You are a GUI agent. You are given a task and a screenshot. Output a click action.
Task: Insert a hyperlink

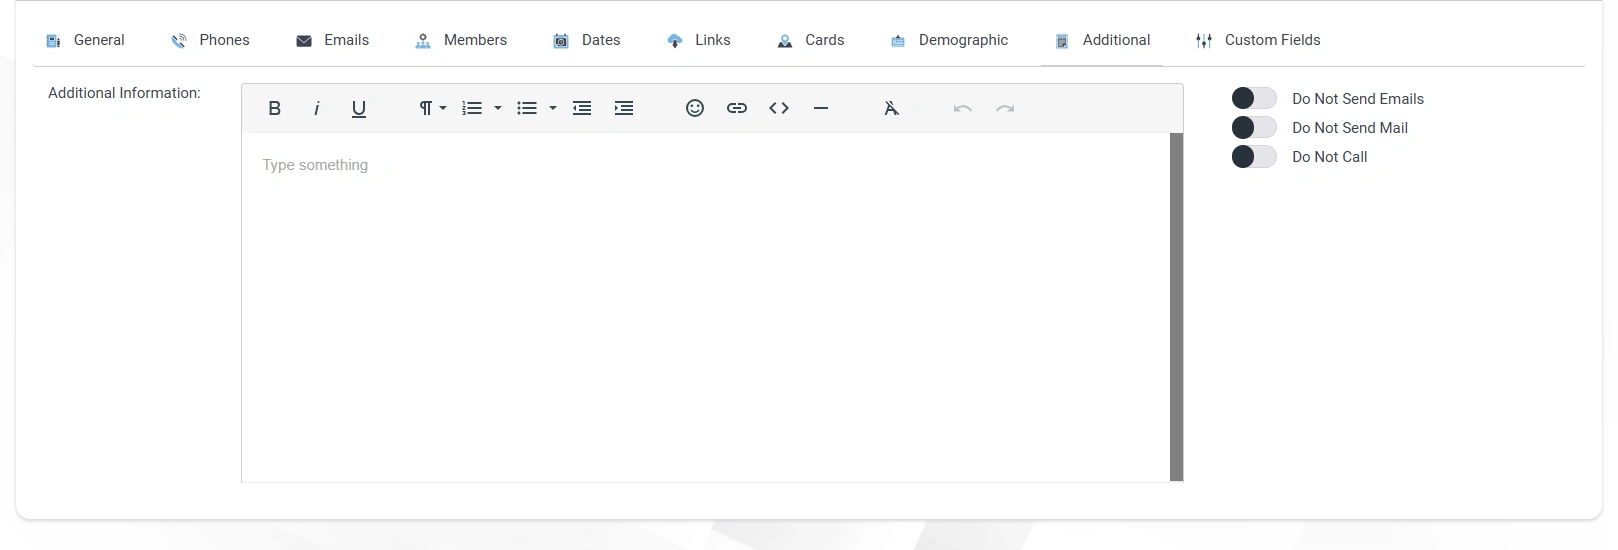(x=737, y=108)
